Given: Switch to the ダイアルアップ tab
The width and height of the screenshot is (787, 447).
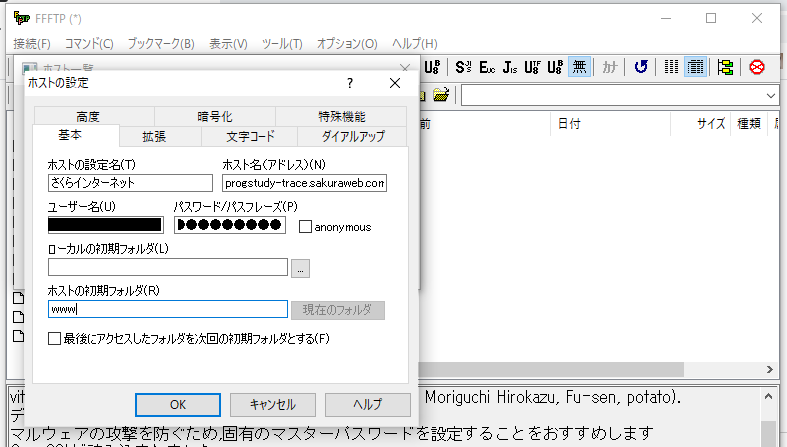Looking at the screenshot, I should [x=353, y=136].
